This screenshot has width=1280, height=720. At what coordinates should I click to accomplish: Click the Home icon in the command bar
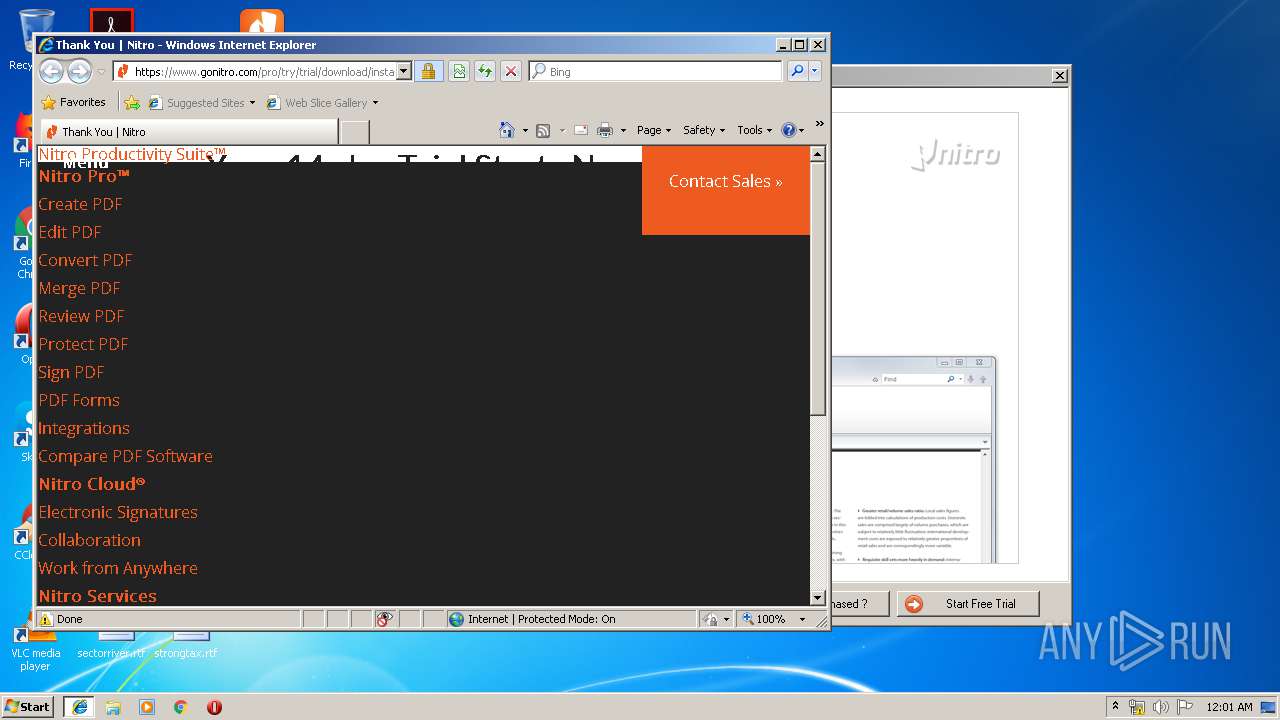pyautogui.click(x=507, y=130)
